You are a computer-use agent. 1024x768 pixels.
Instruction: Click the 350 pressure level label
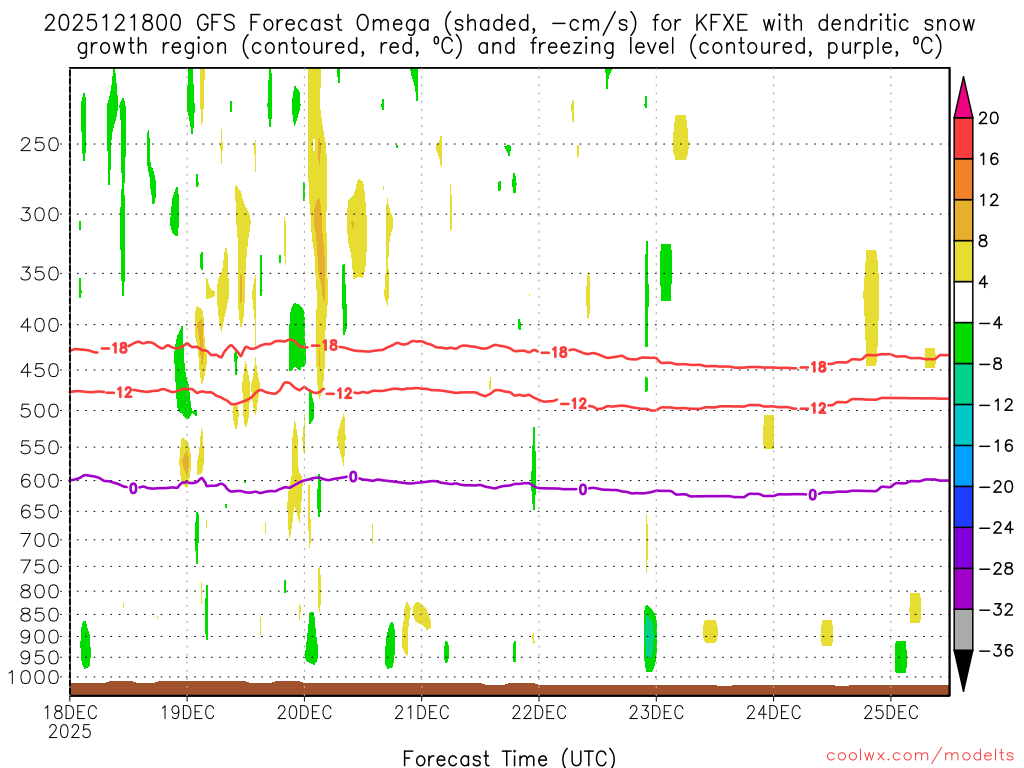click(x=40, y=274)
